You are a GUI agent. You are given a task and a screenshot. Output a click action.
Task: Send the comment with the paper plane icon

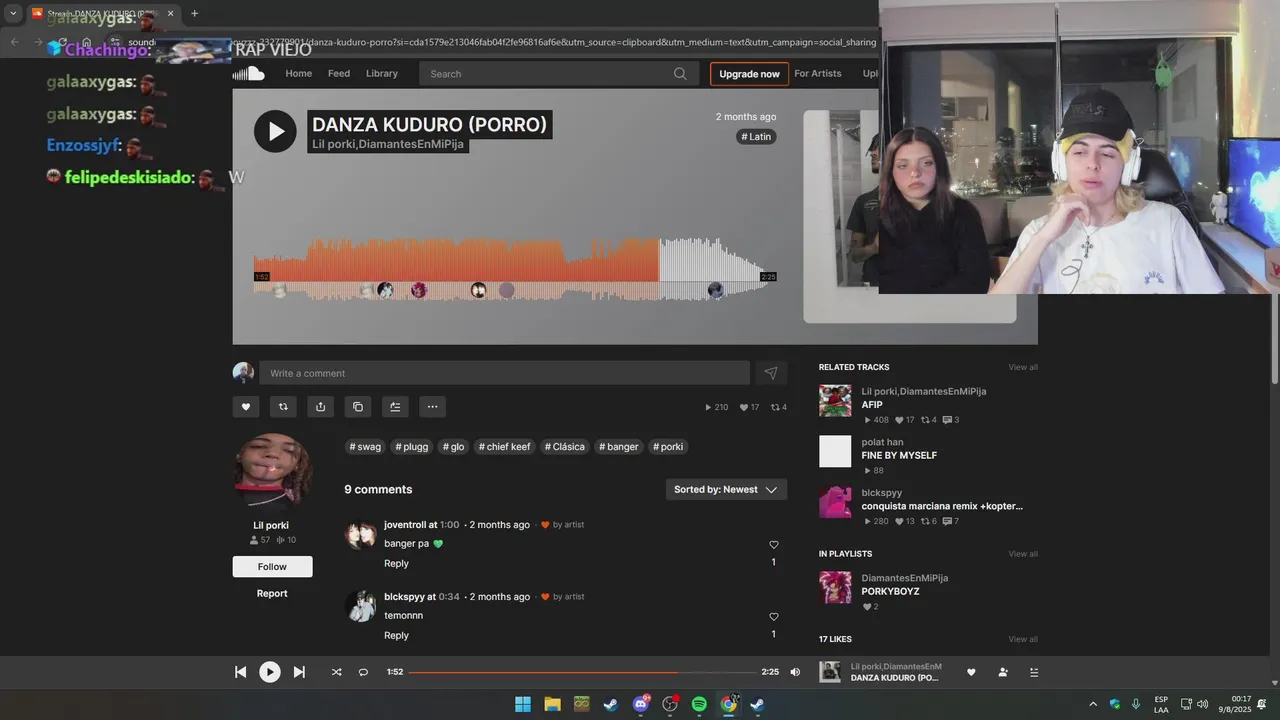coord(771,373)
